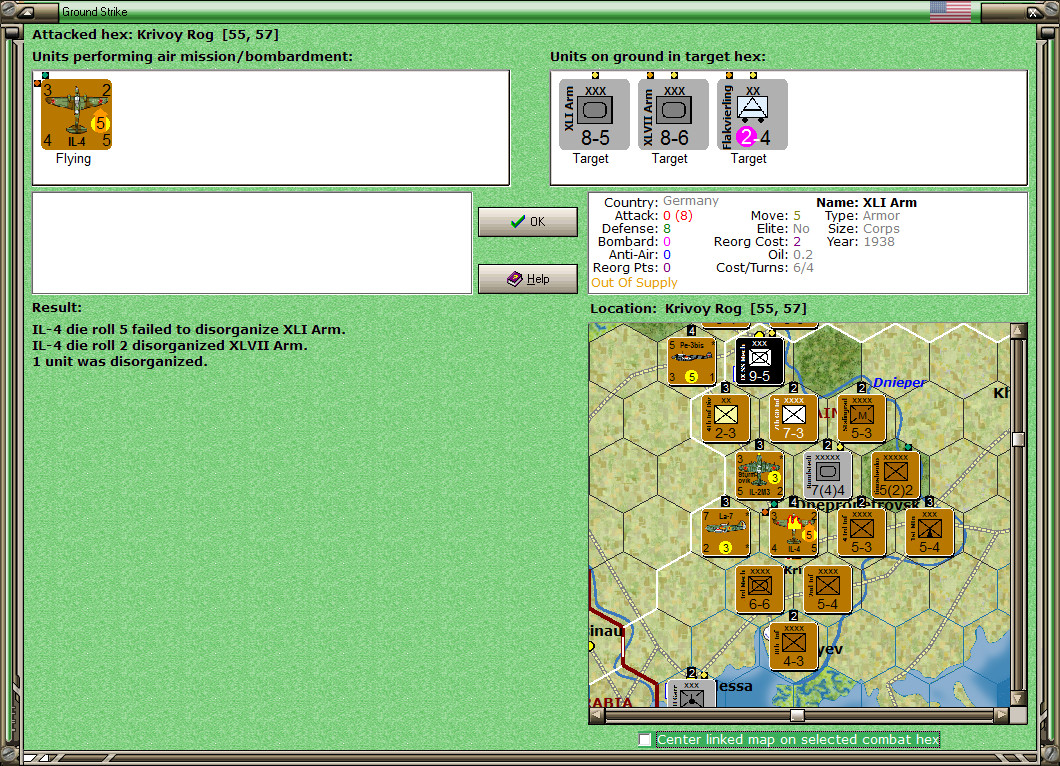Select the XLVII Arm 8-6 target unit
Viewport: 1060px width, 766px height.
(673, 115)
